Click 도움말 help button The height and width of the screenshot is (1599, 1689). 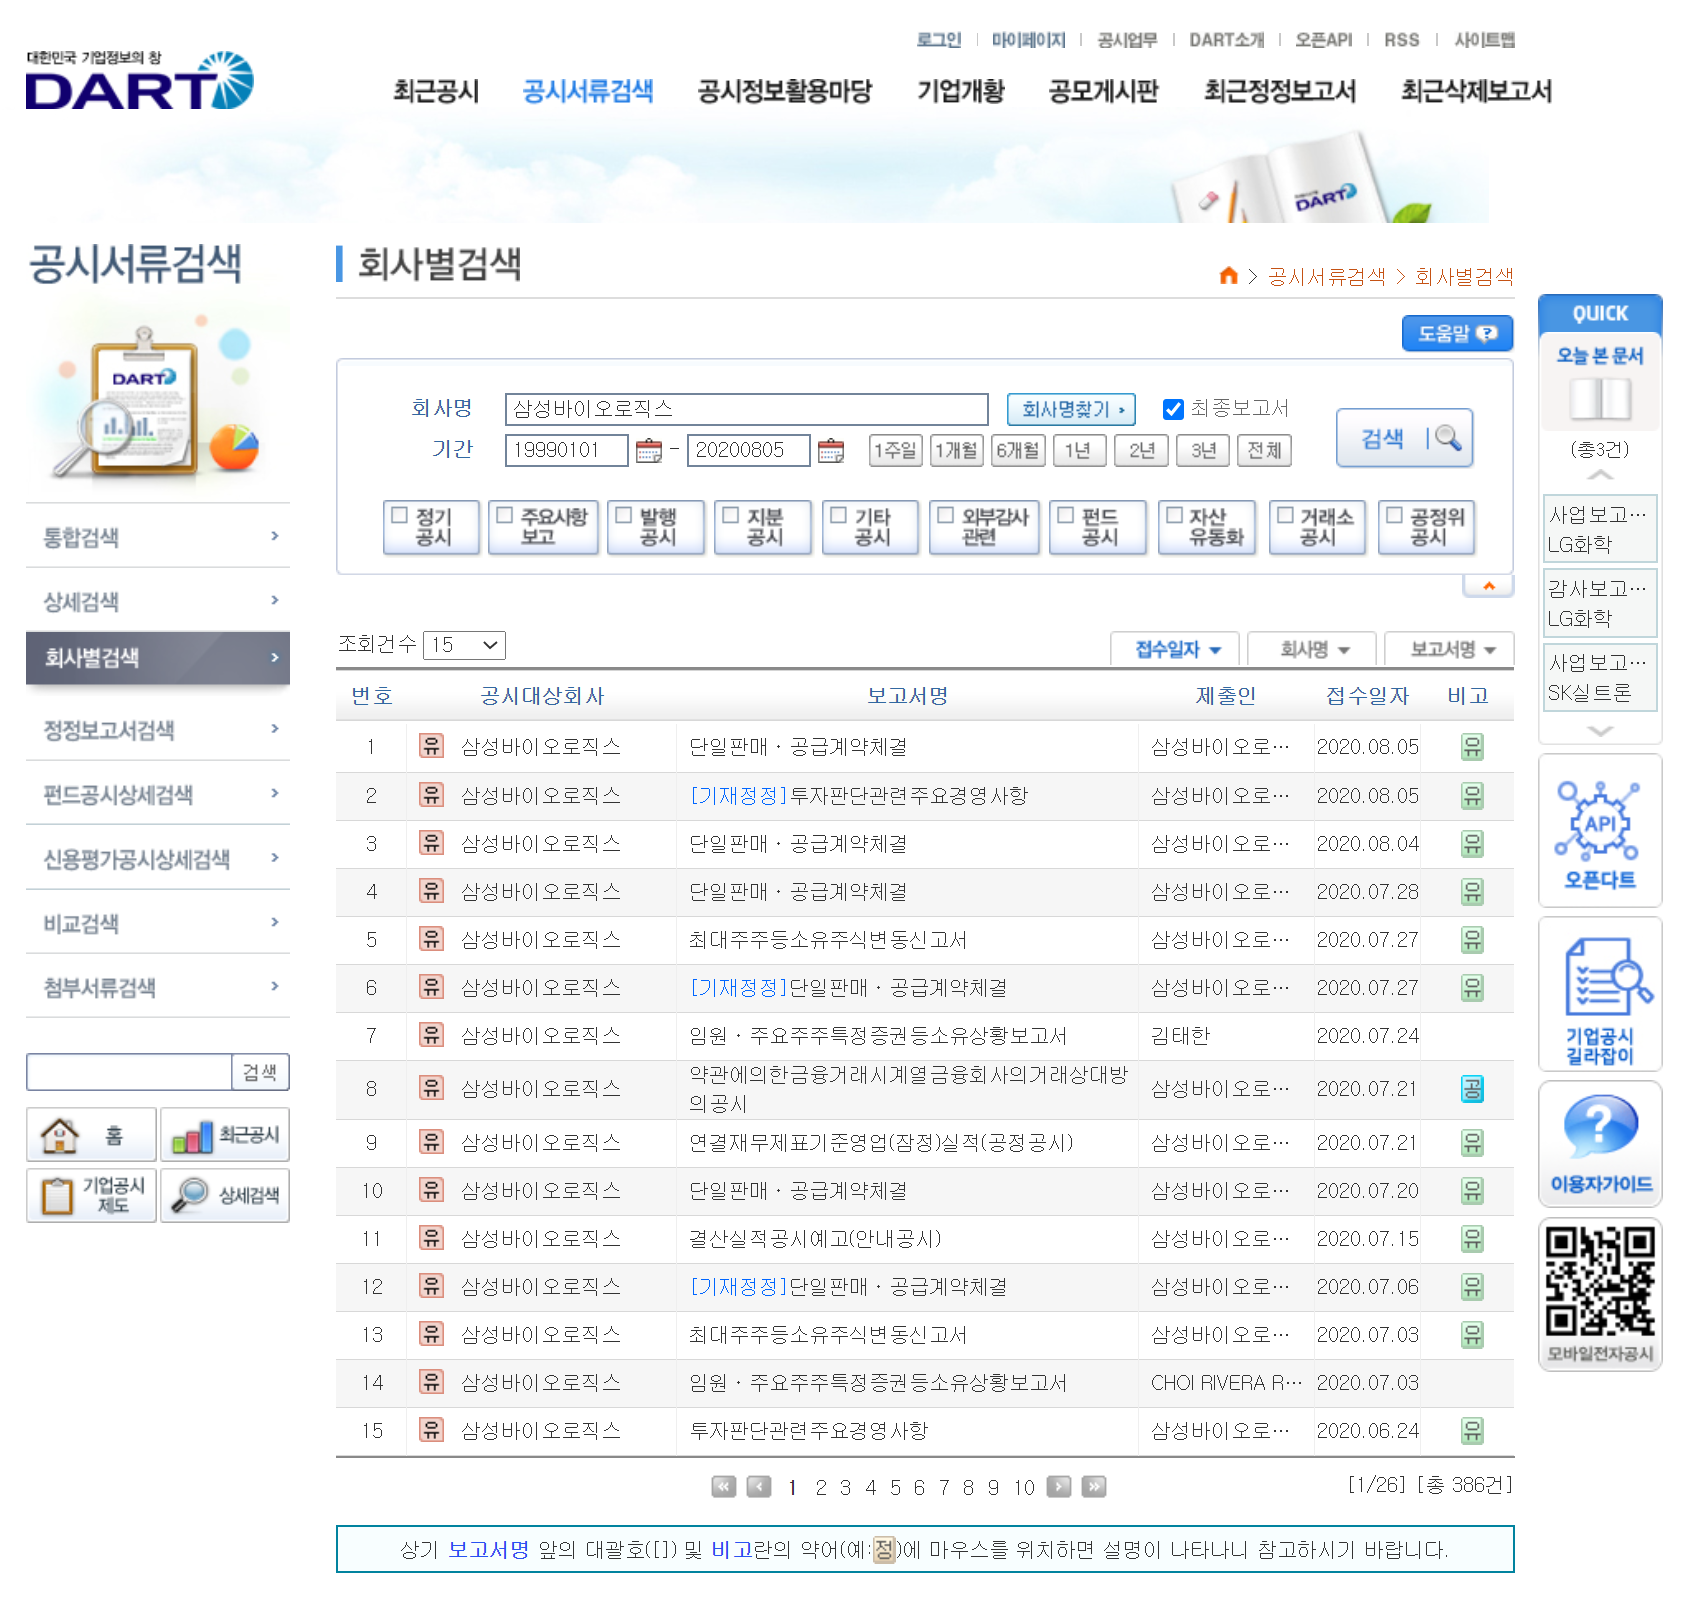(1457, 333)
